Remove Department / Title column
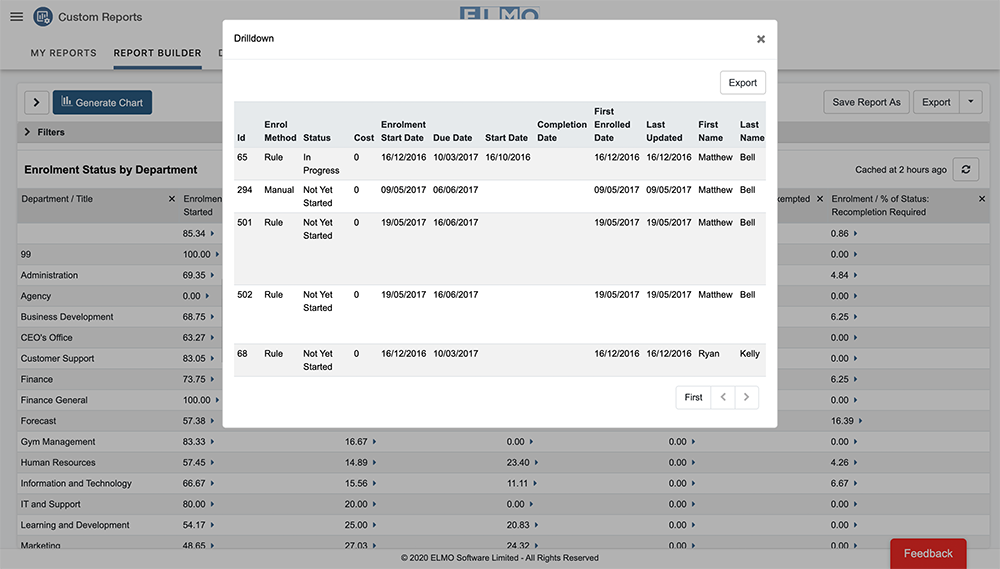The image size is (1000, 569). [x=172, y=199]
